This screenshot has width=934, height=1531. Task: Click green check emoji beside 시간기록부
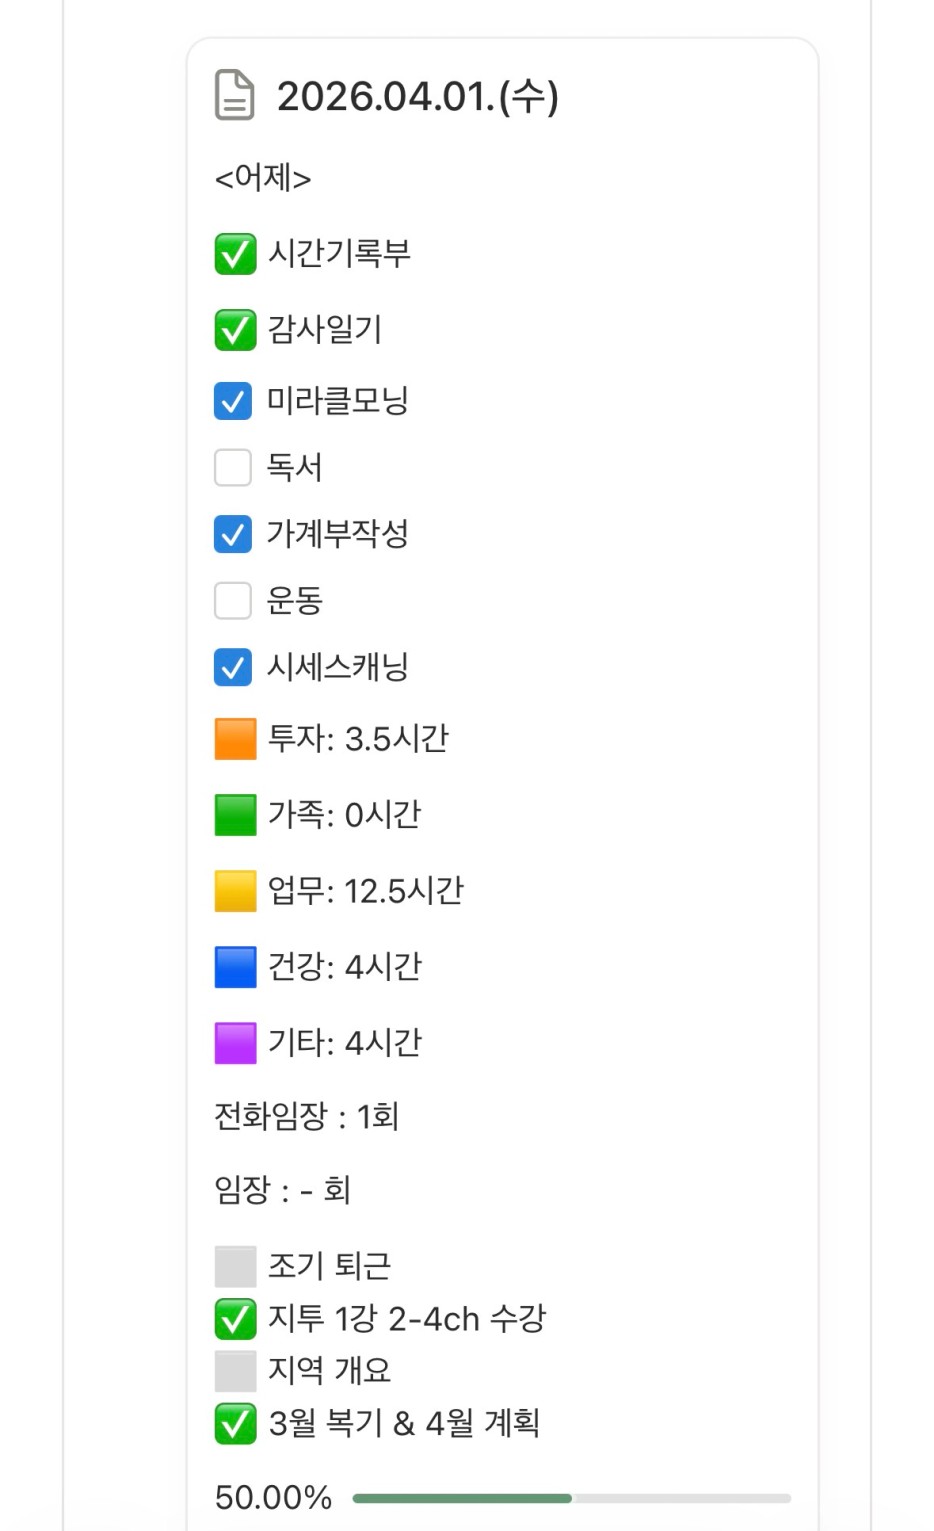[235, 254]
